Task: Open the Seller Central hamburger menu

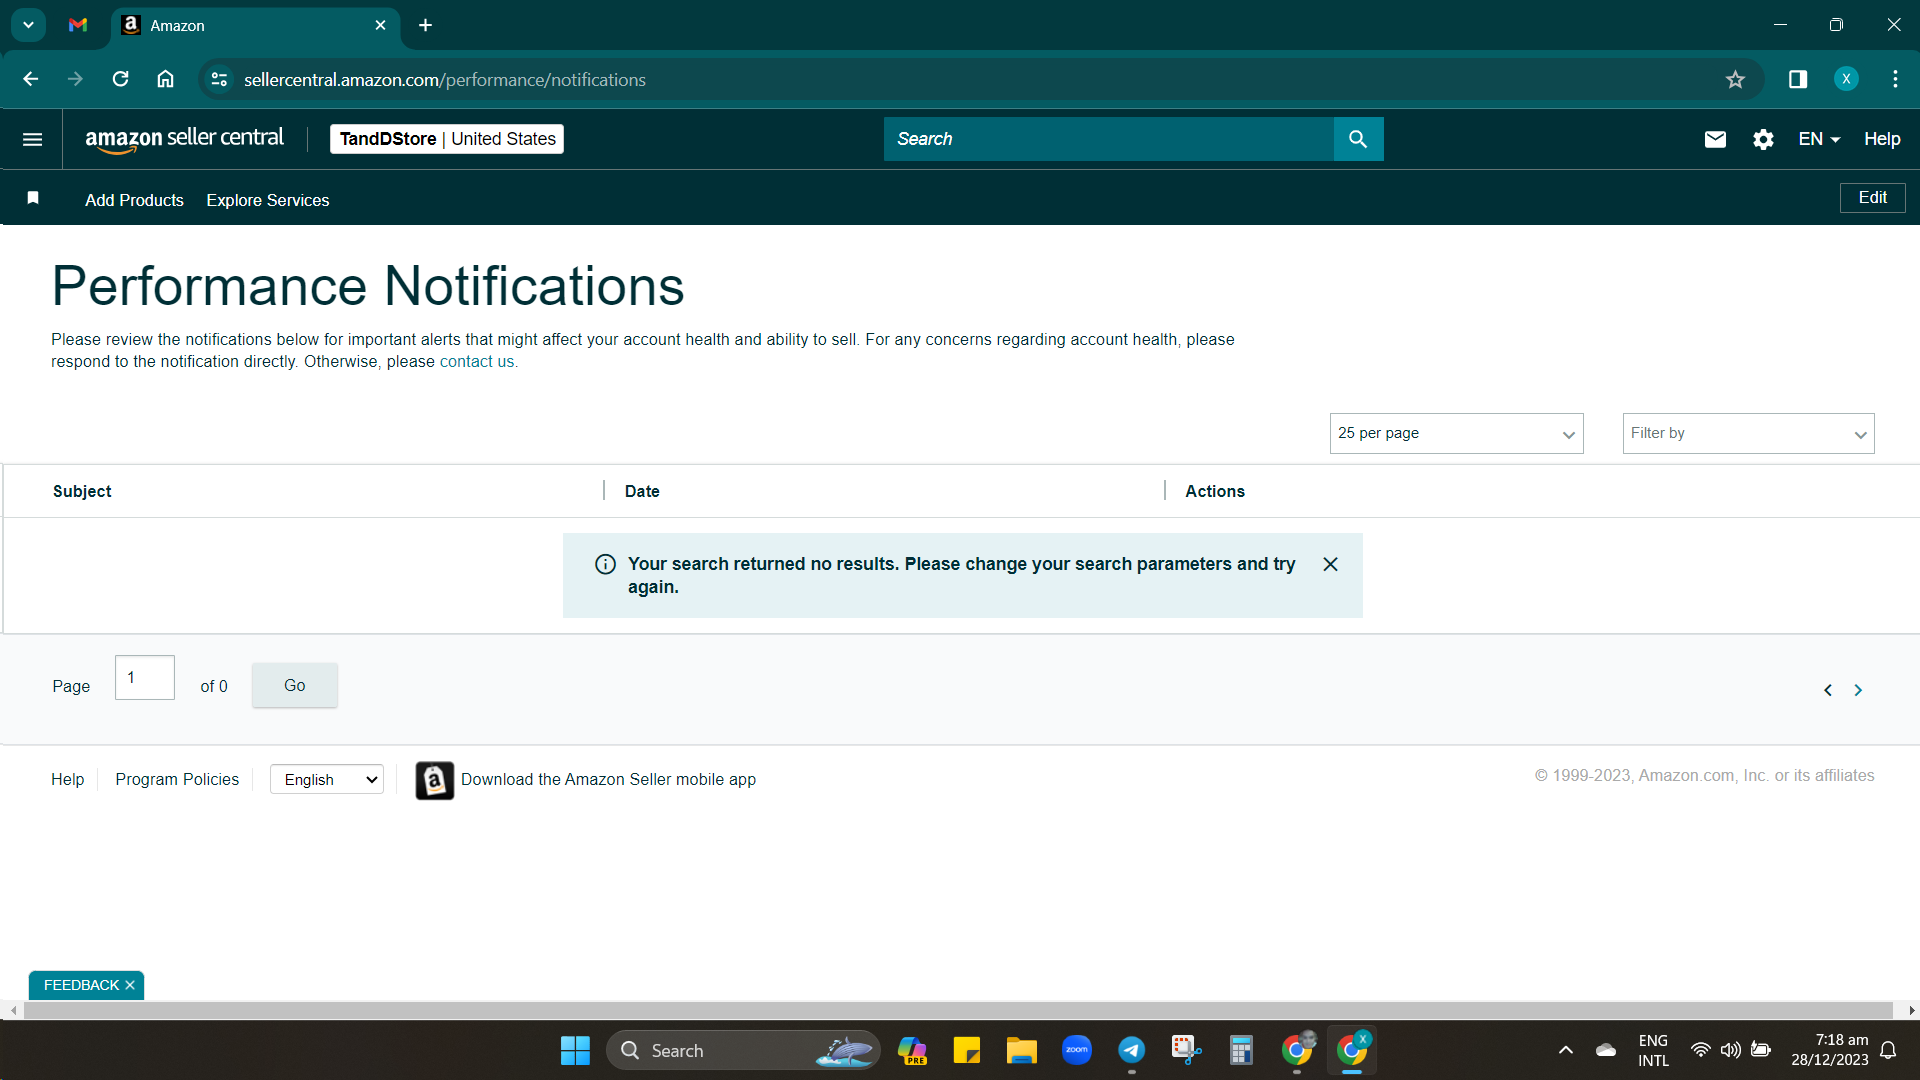Action: click(x=32, y=139)
